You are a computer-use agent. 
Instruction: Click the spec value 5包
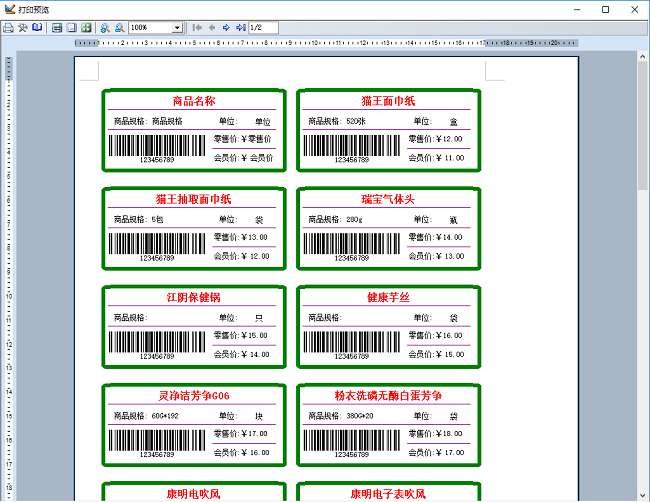click(x=157, y=219)
